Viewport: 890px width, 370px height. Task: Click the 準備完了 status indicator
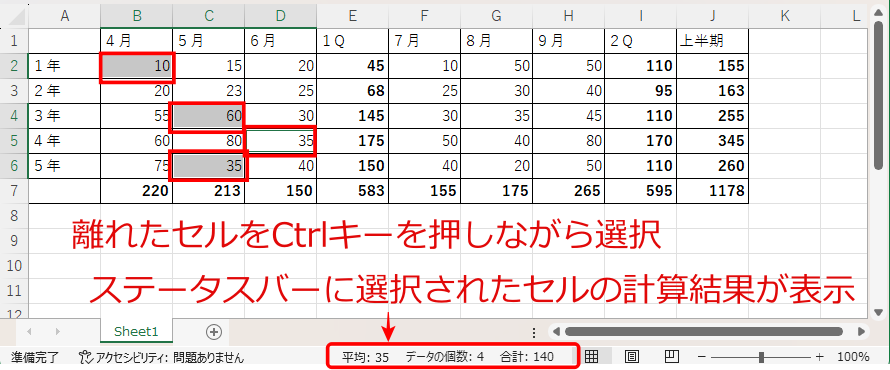point(35,357)
